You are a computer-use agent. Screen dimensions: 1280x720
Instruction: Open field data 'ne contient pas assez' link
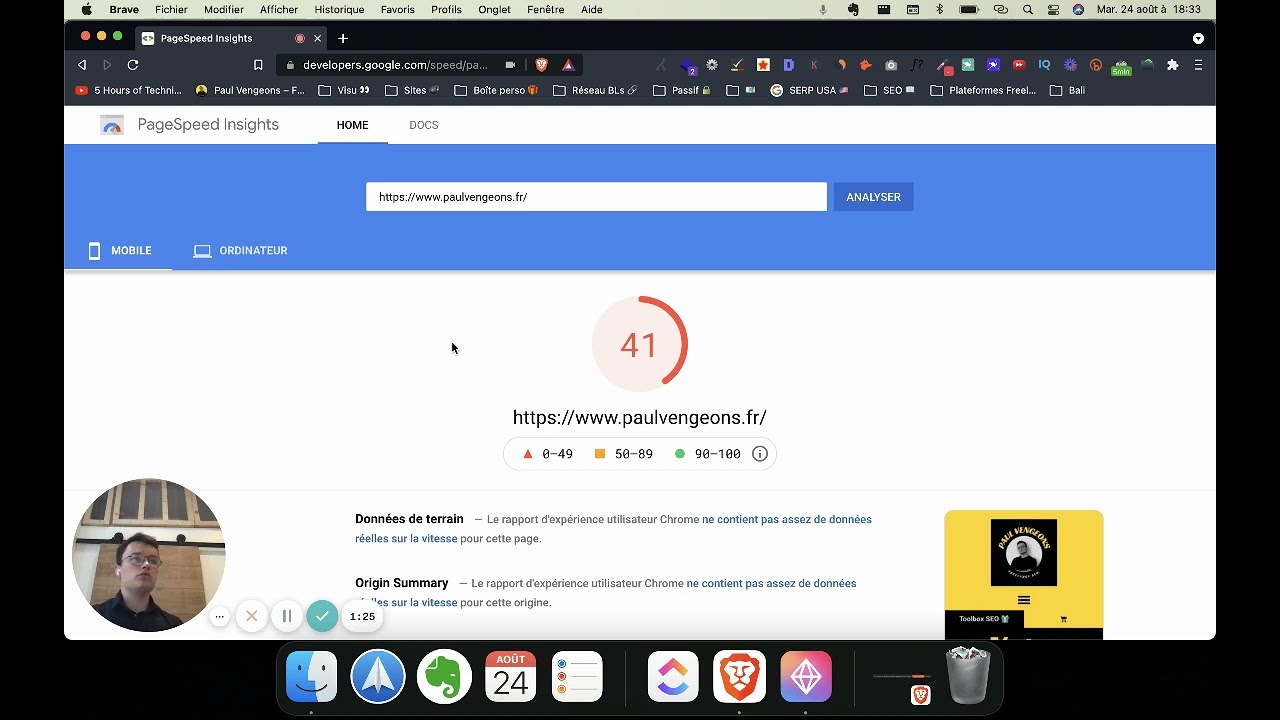[x=613, y=529]
